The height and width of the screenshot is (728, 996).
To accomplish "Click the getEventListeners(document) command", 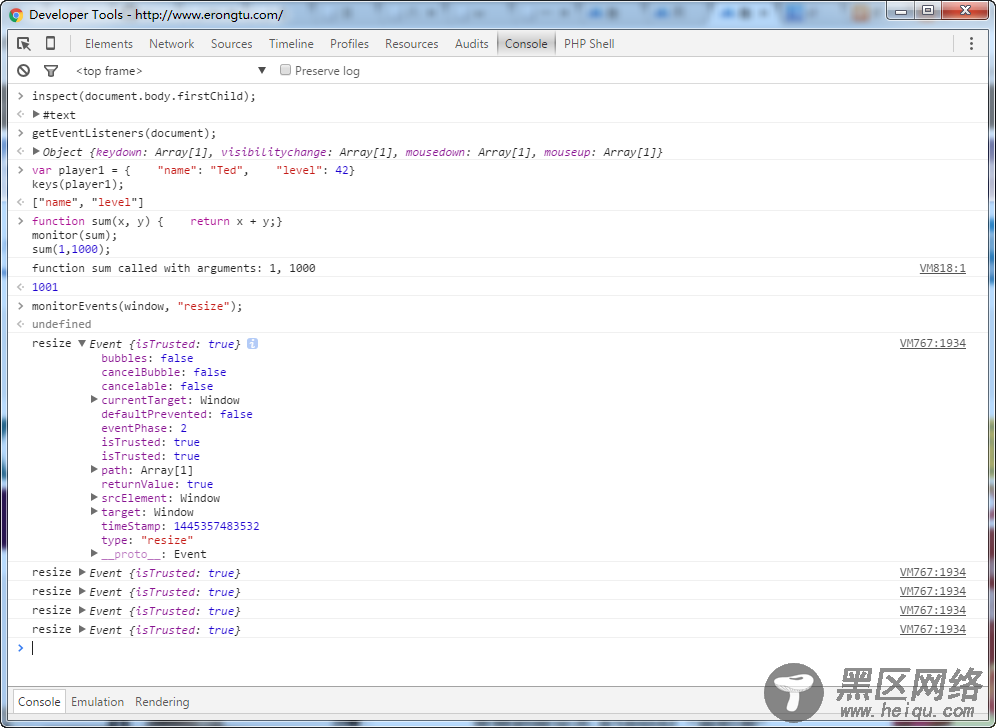I will (124, 133).
